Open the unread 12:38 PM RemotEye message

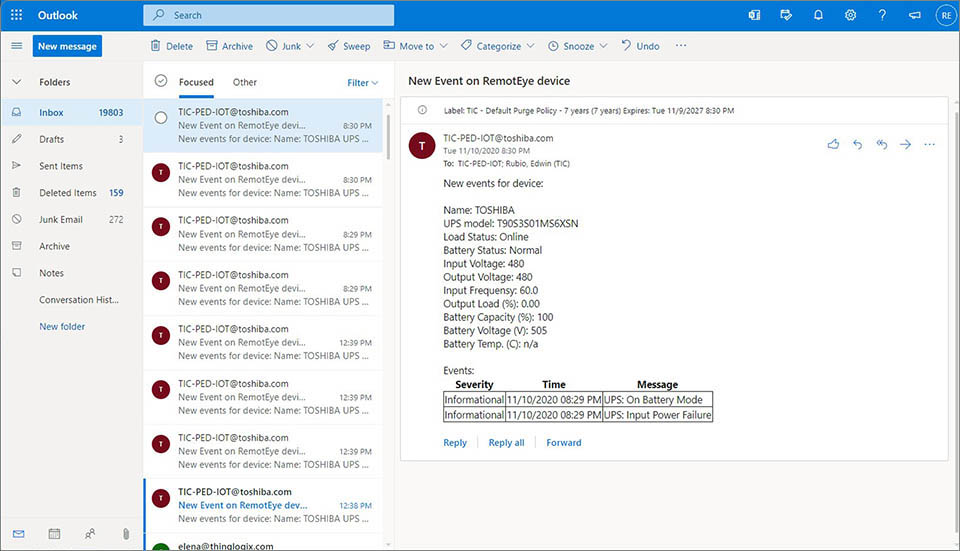pos(264,505)
